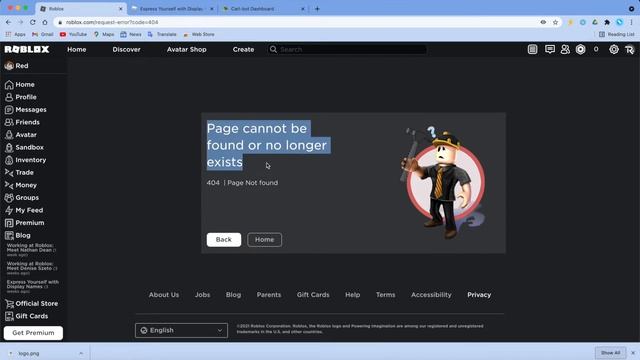Open English language dropdown
The width and height of the screenshot is (640, 360).
pos(181,330)
